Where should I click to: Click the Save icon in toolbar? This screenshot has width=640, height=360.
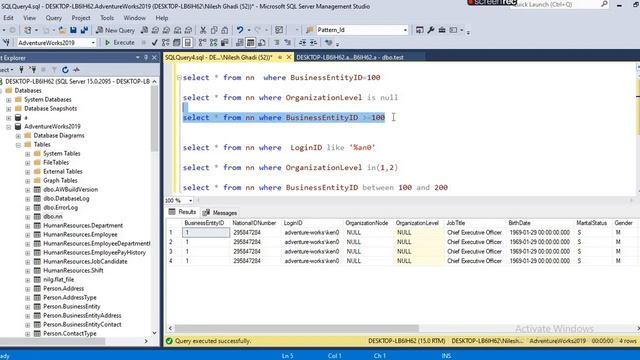point(73,30)
